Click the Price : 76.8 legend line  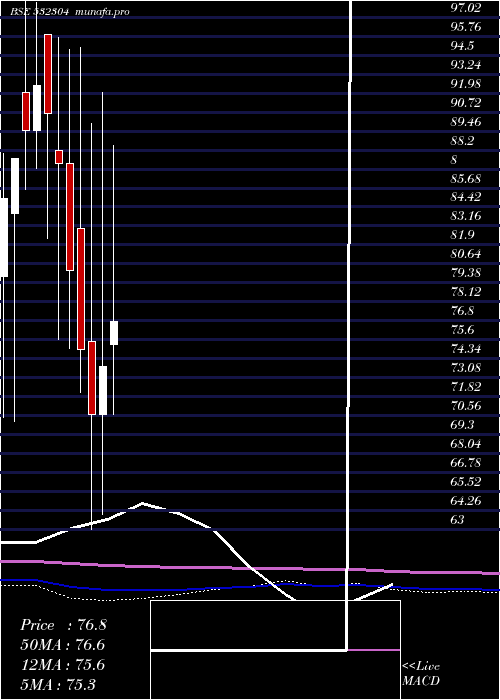[x=63, y=625]
